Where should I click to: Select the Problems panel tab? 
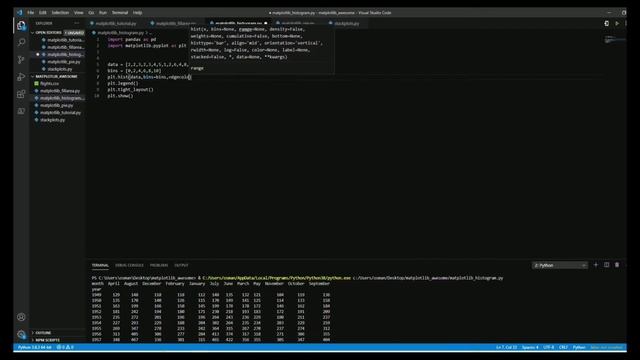tap(159, 265)
